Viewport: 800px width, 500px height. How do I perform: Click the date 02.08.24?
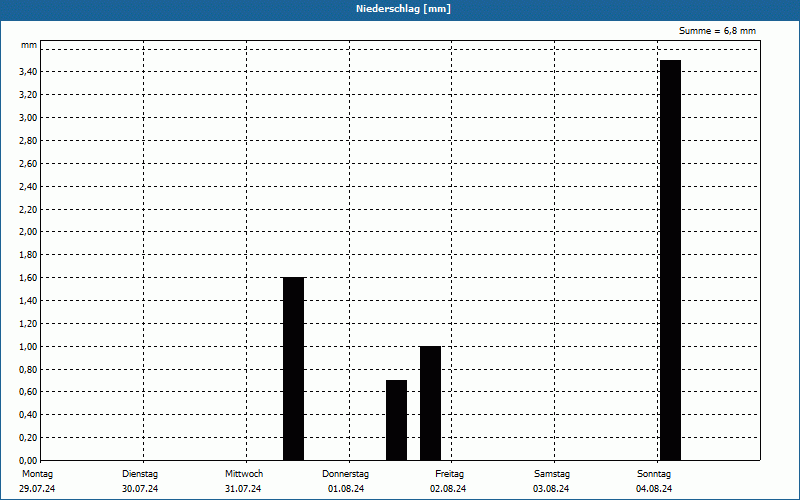pyautogui.click(x=448, y=489)
